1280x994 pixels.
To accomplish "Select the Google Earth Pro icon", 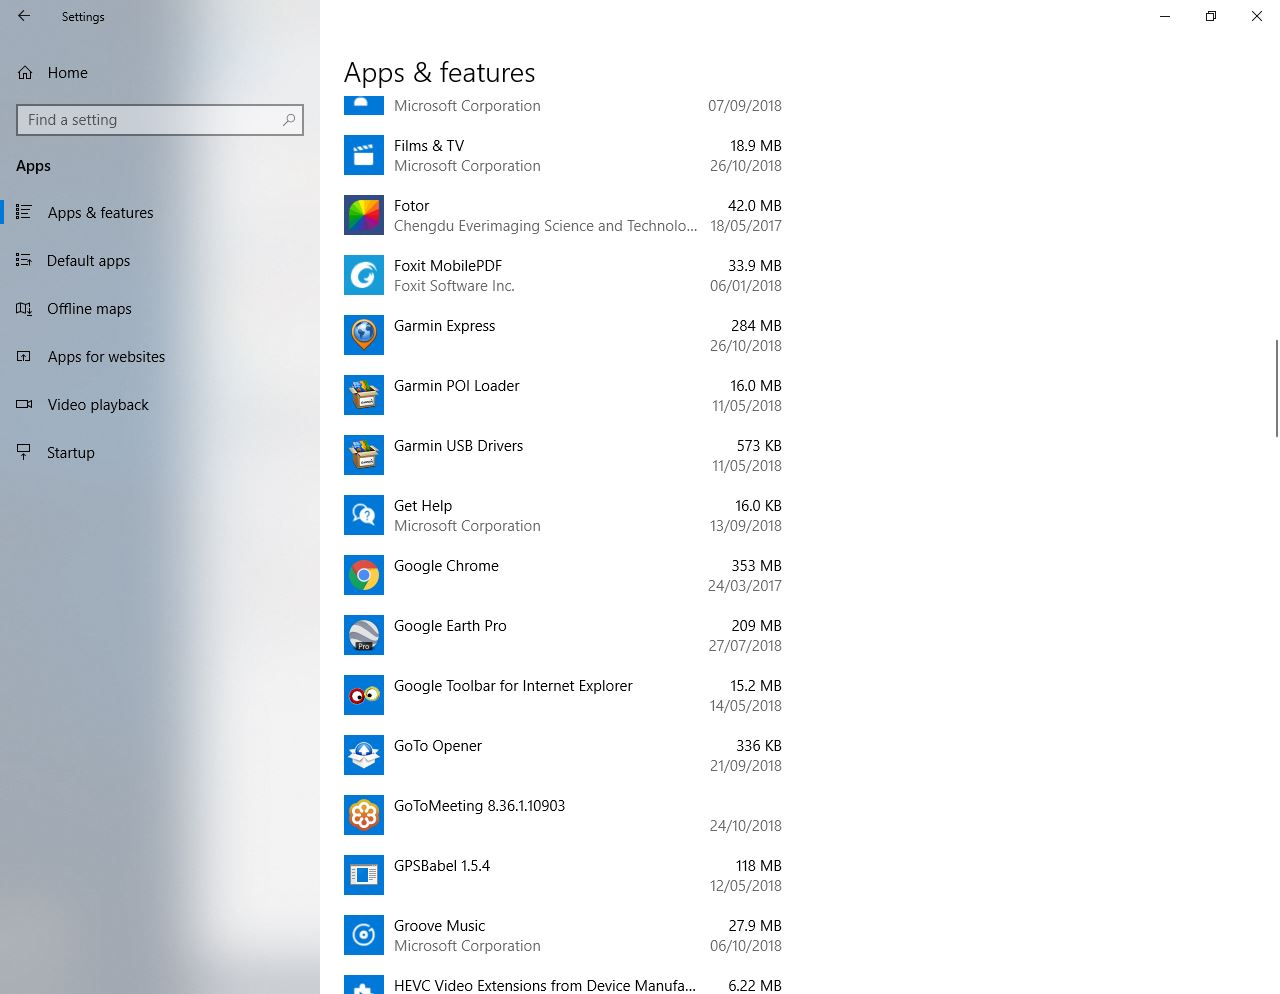I will click(363, 635).
